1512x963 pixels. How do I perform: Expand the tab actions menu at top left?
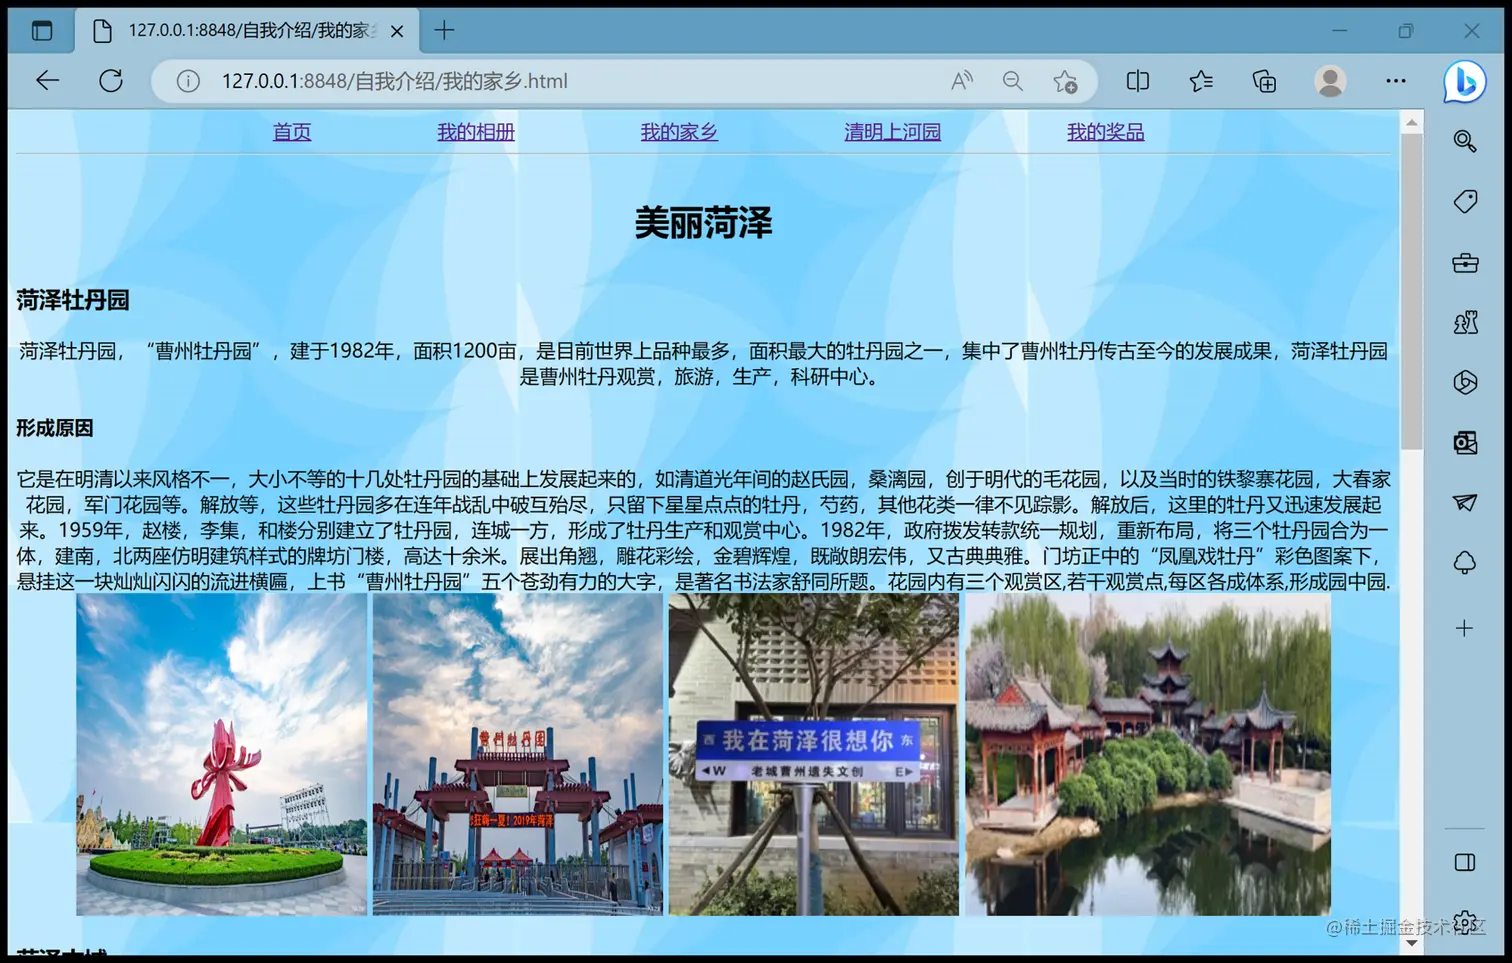coord(41,30)
